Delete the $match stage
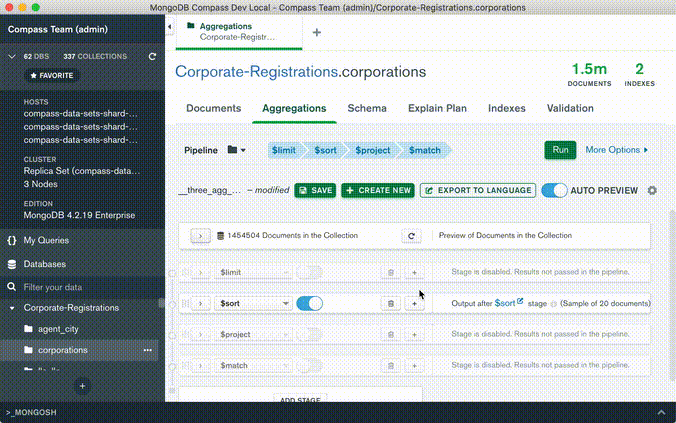The height and width of the screenshot is (423, 676). coord(391,366)
